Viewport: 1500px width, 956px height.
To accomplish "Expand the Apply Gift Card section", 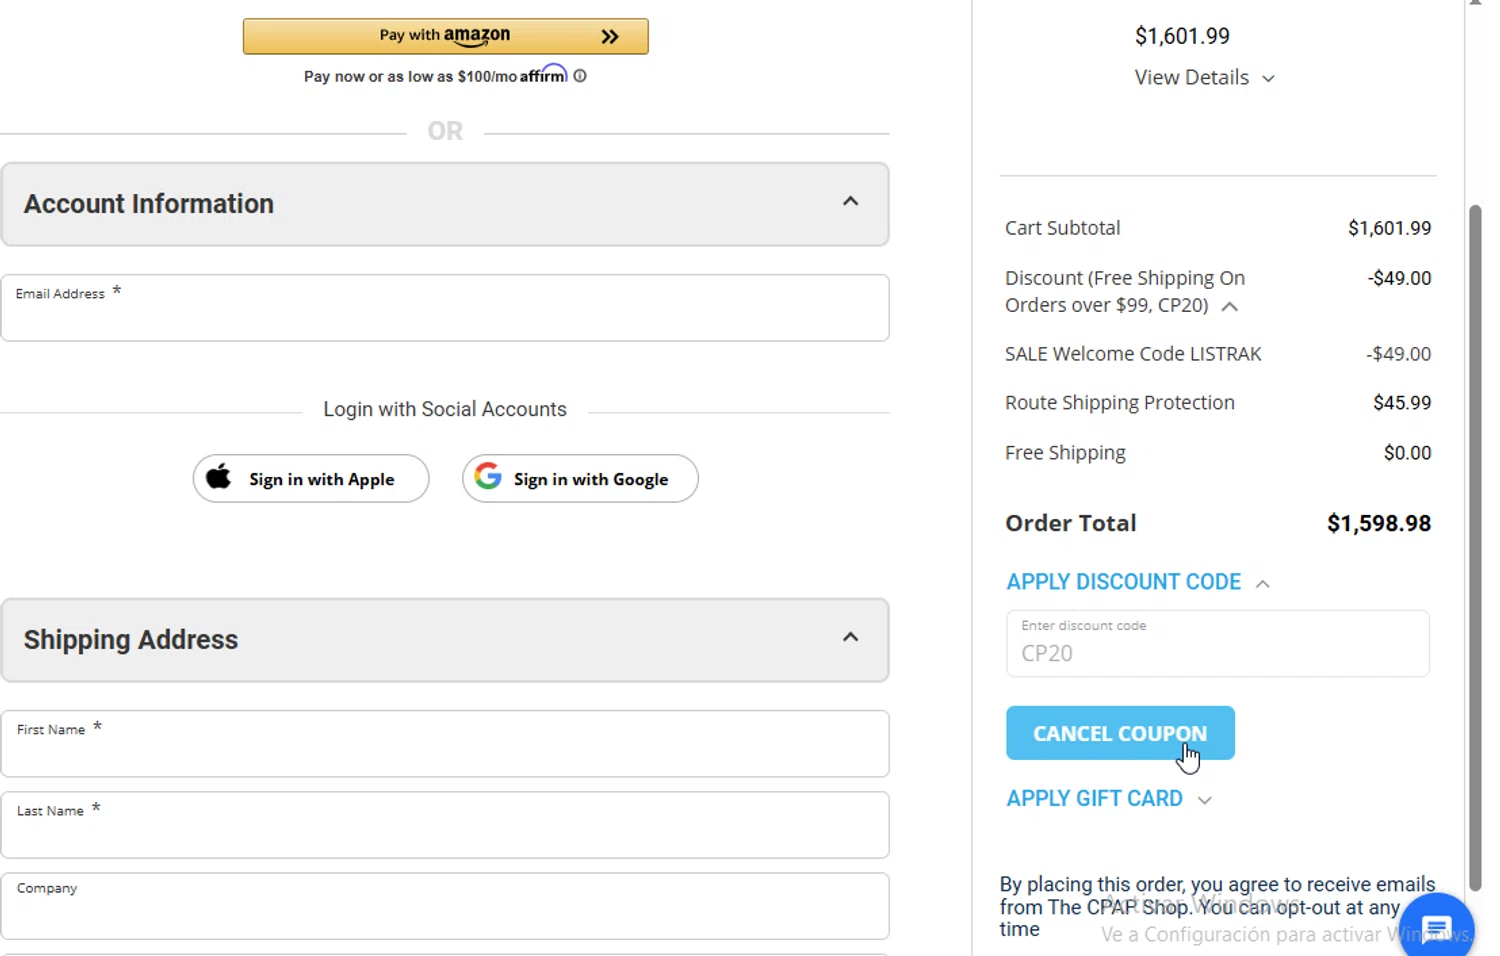I will click(1205, 800).
